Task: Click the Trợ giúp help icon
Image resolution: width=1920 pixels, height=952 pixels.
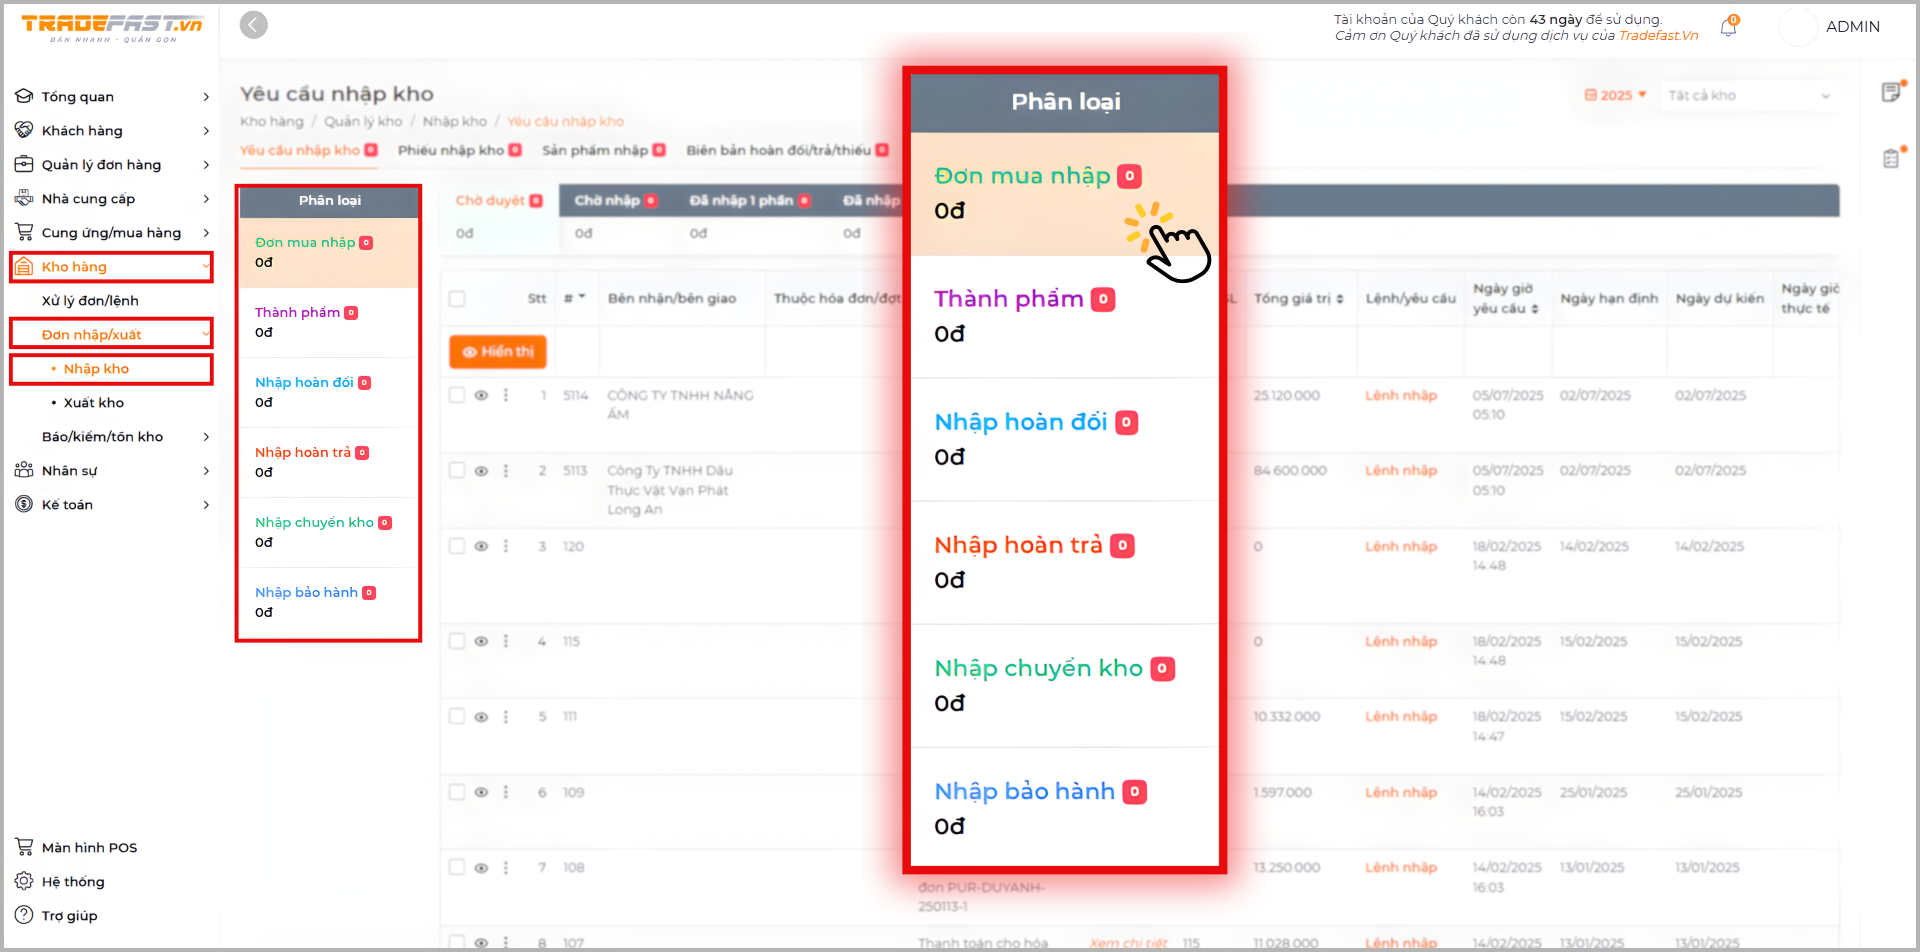Action: point(24,915)
